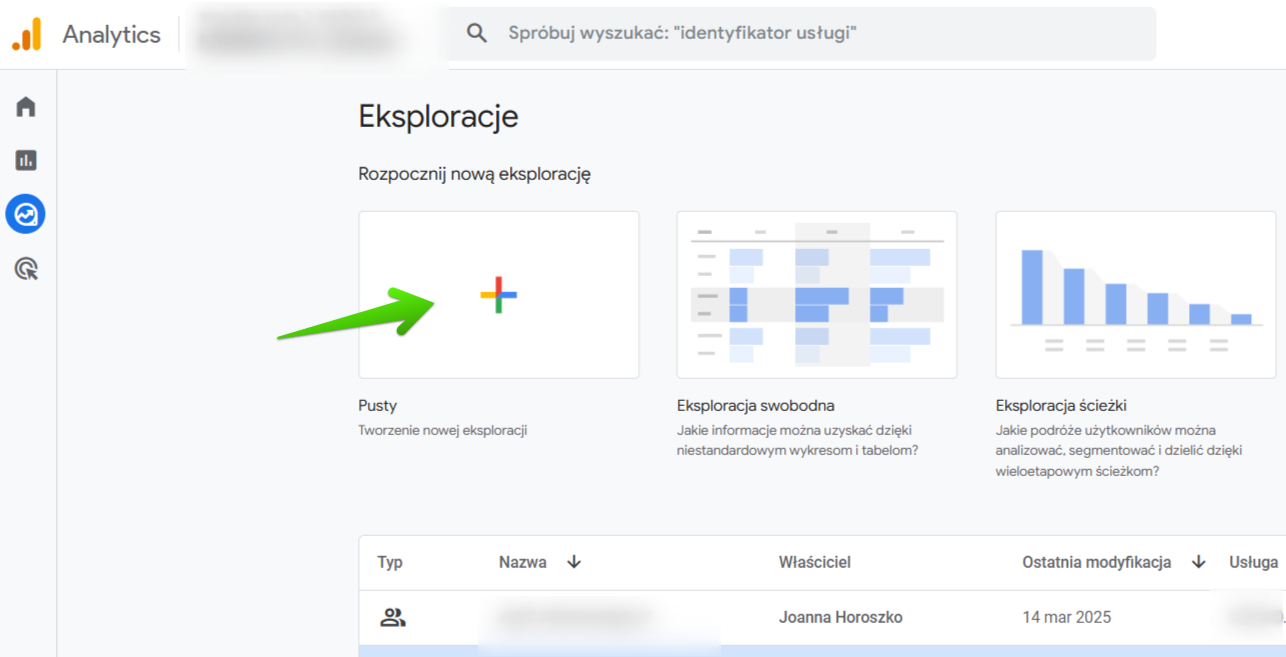Open the Eksploracja swobodna template thumbnail
The height and width of the screenshot is (657, 1286).
tap(816, 295)
